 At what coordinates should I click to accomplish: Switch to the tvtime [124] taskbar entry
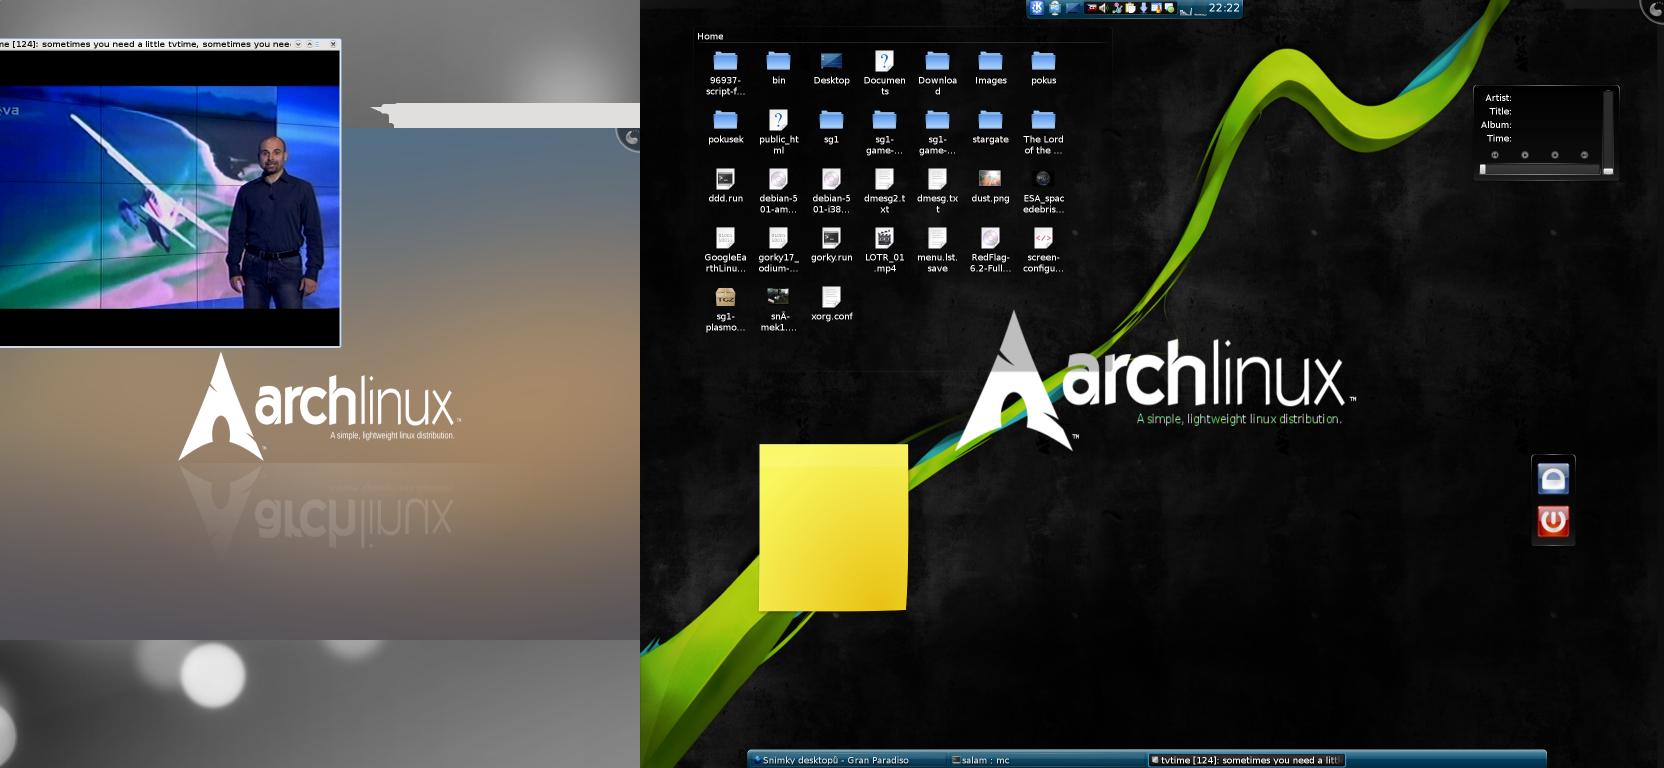[1245, 760]
